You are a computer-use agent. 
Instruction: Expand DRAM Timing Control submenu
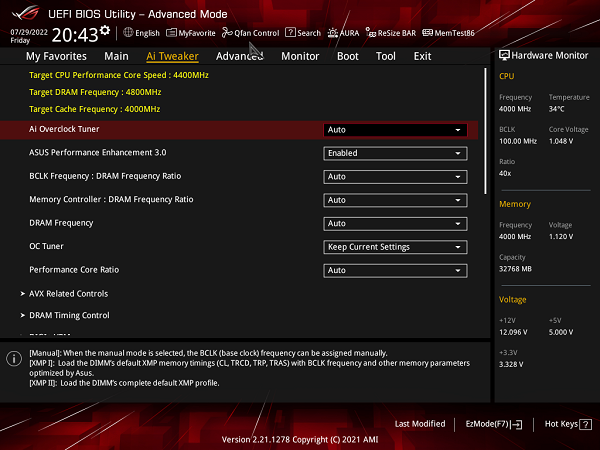68,316
